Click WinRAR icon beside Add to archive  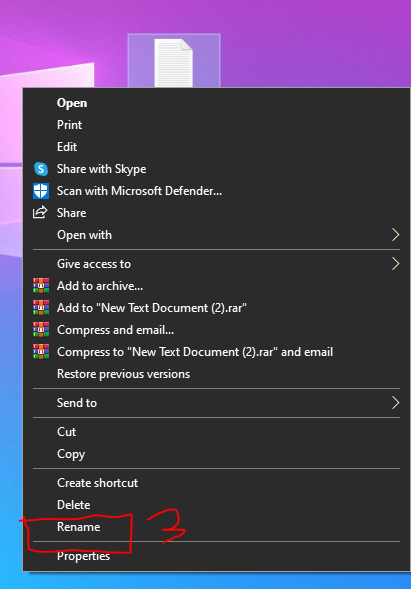[x=41, y=286]
